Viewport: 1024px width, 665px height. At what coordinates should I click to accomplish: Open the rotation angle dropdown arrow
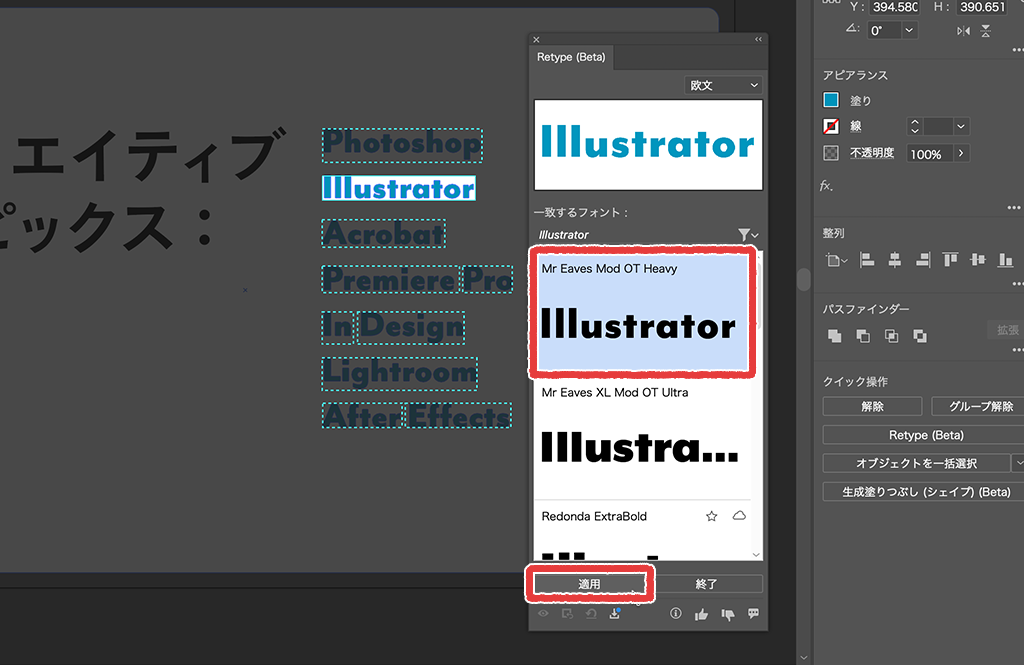[x=909, y=31]
